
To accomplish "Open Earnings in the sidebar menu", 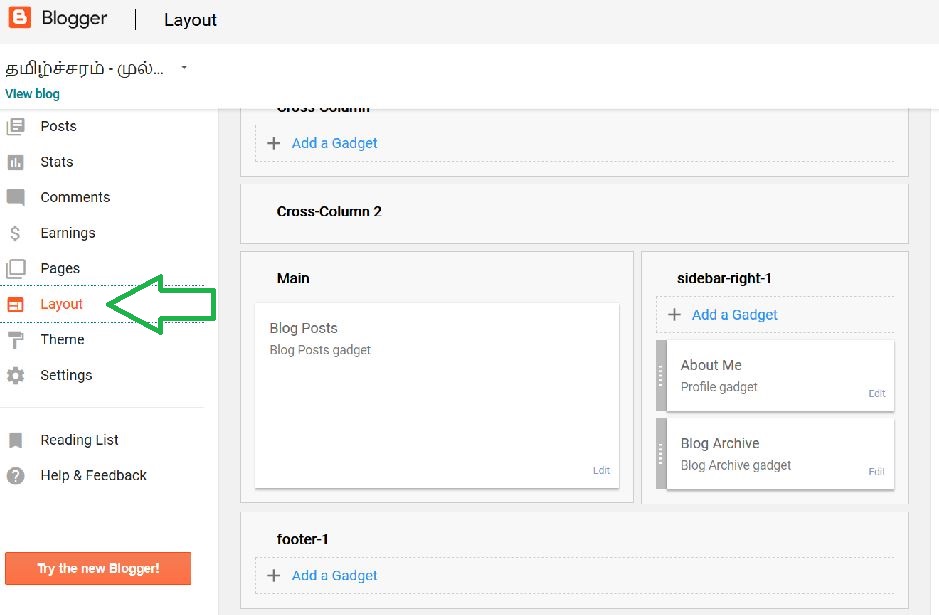I will 68,233.
